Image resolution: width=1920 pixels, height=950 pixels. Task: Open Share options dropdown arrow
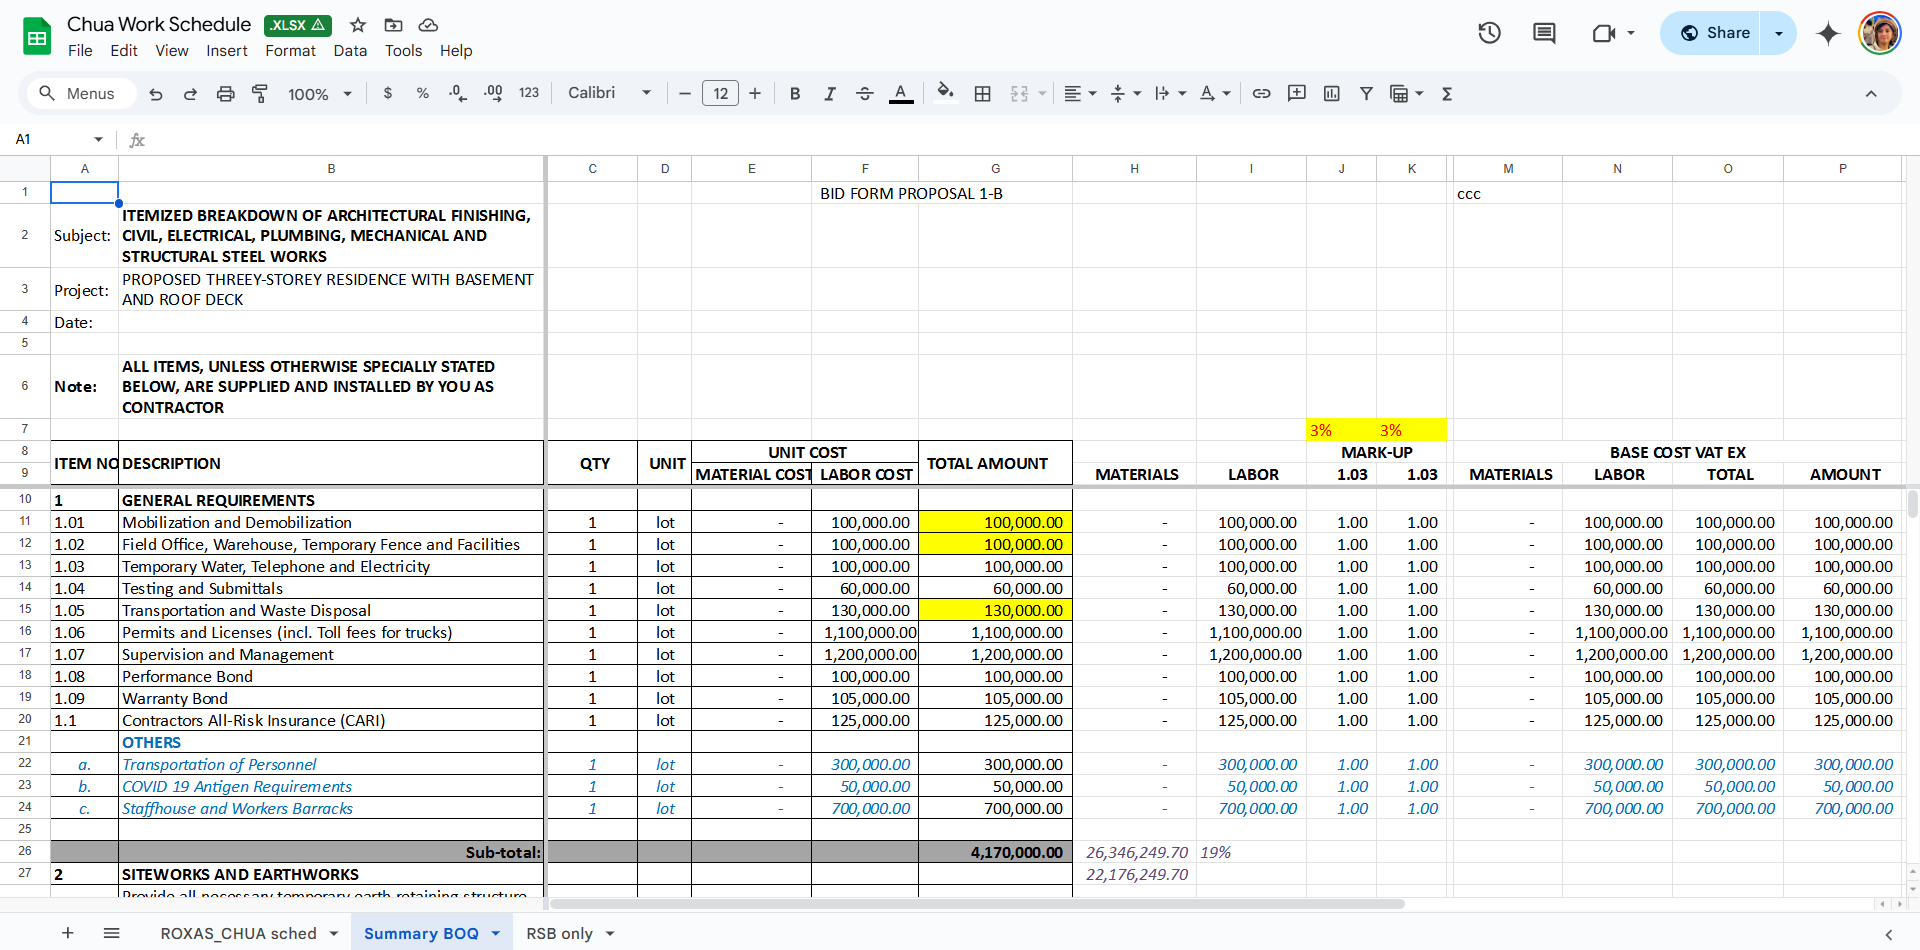(x=1779, y=33)
